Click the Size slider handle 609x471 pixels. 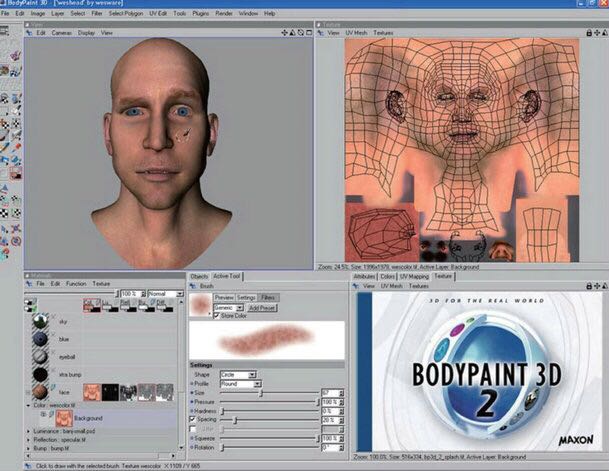click(x=261, y=393)
